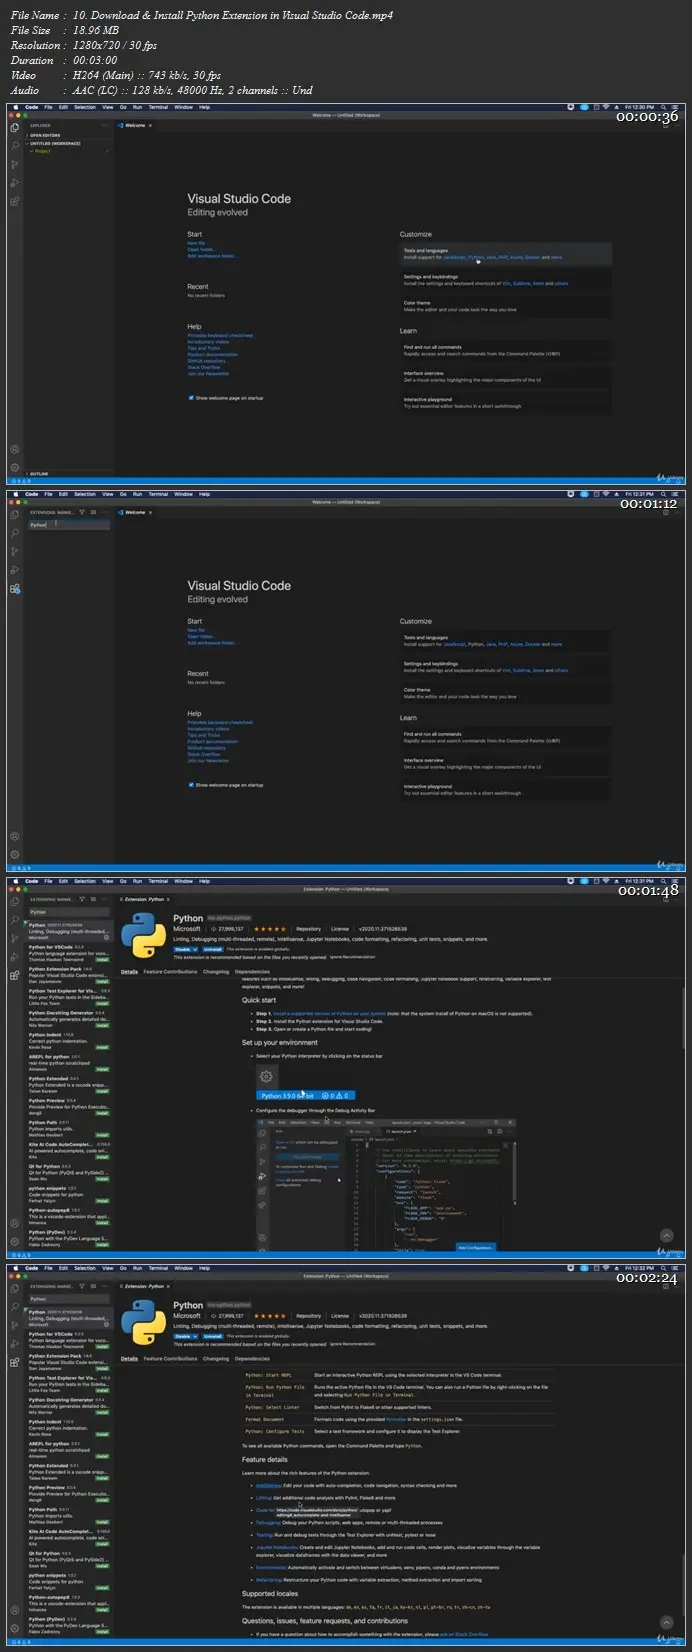Close the Welcome tab in the 00:00:36 frame
The image size is (692, 1652).
pos(151,125)
